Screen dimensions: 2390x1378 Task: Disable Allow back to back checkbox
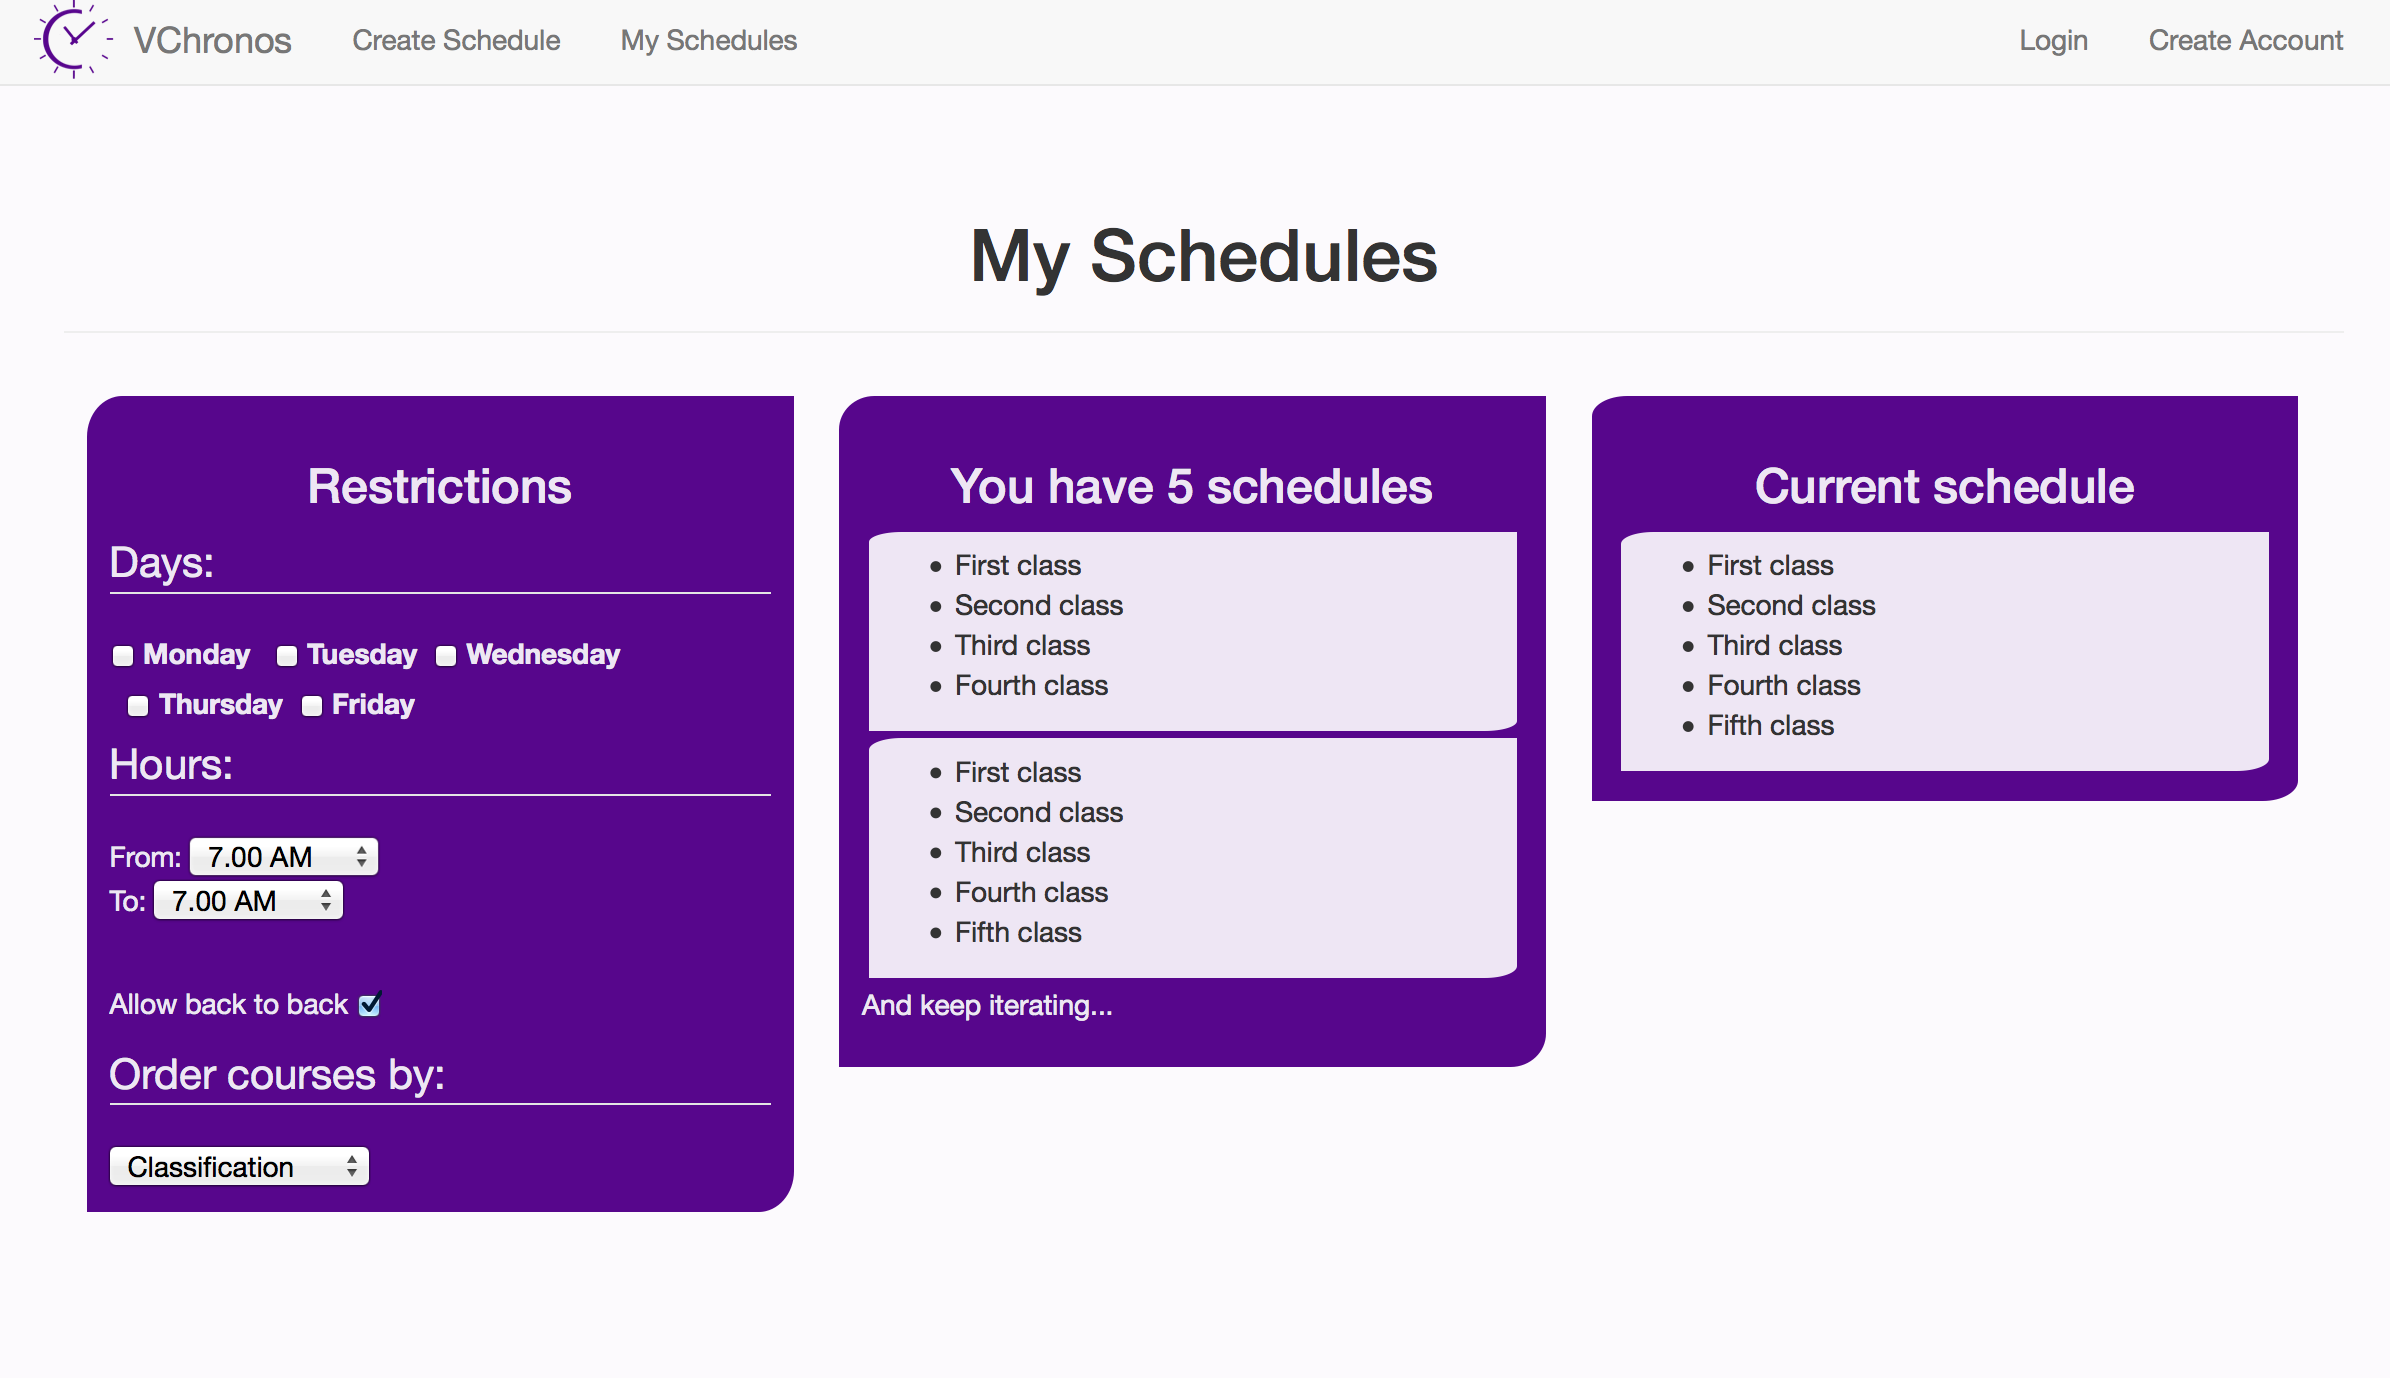point(370,1004)
